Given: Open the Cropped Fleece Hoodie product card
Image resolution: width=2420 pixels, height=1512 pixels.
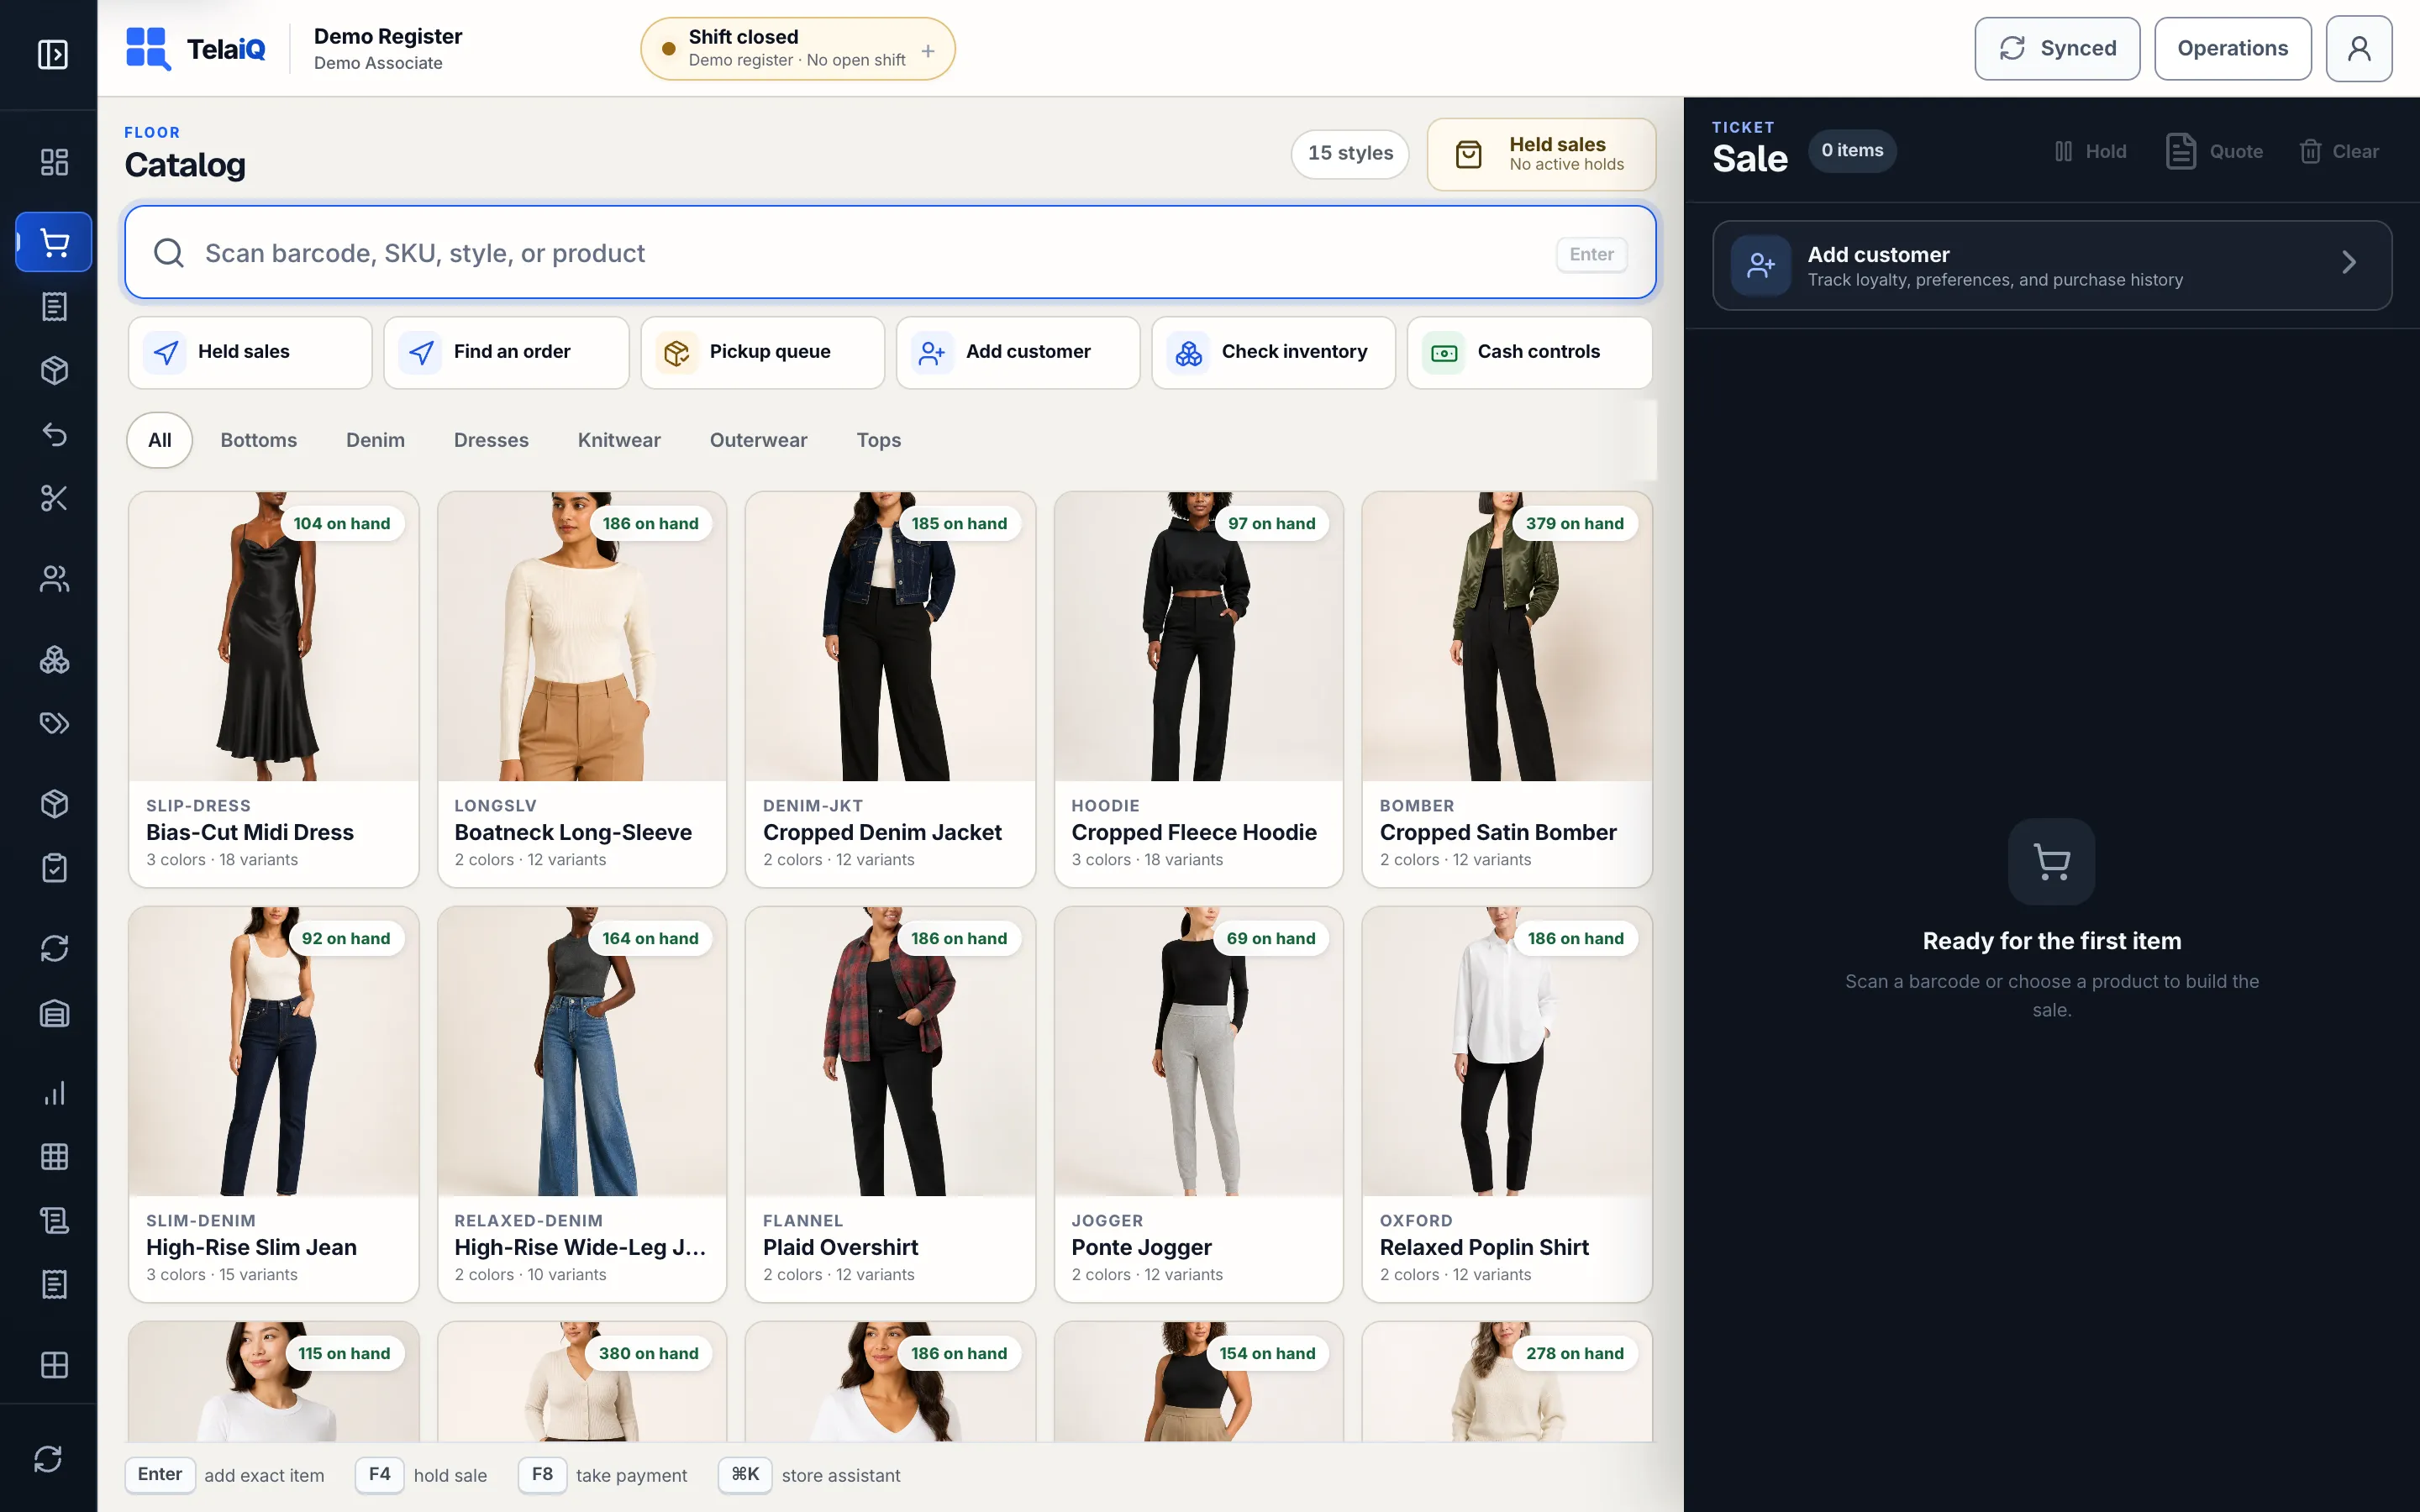Looking at the screenshot, I should click(1198, 689).
